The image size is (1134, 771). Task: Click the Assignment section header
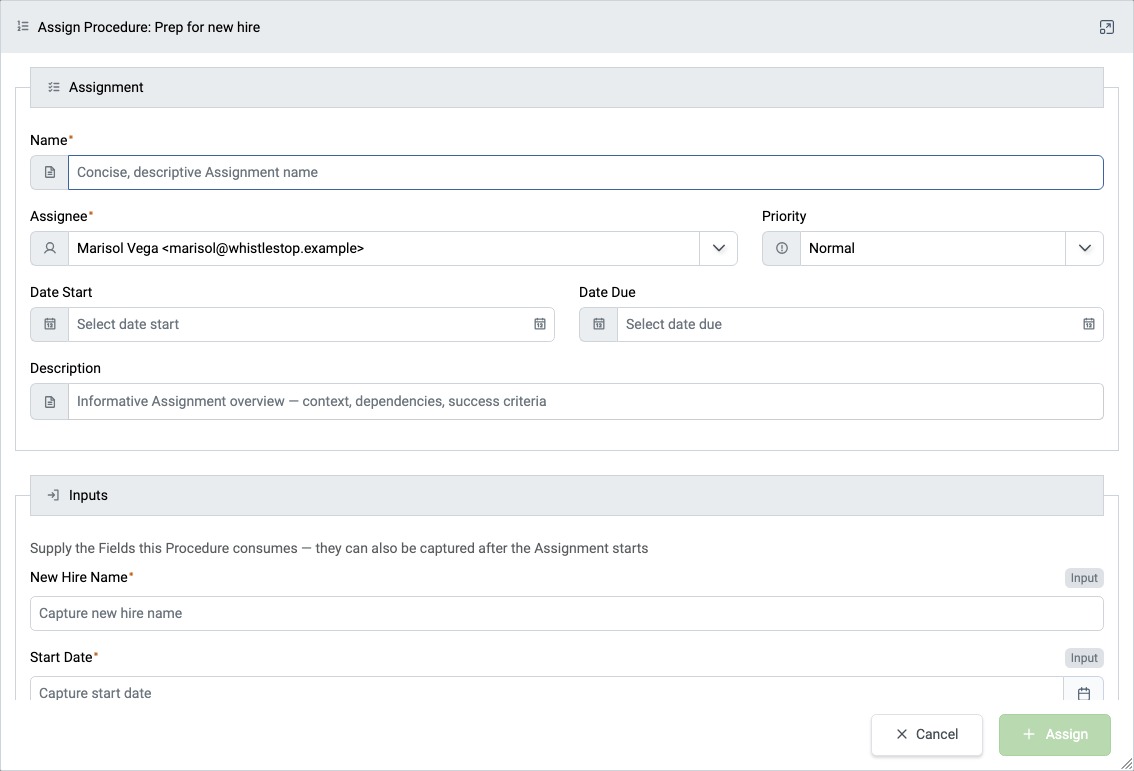(567, 88)
